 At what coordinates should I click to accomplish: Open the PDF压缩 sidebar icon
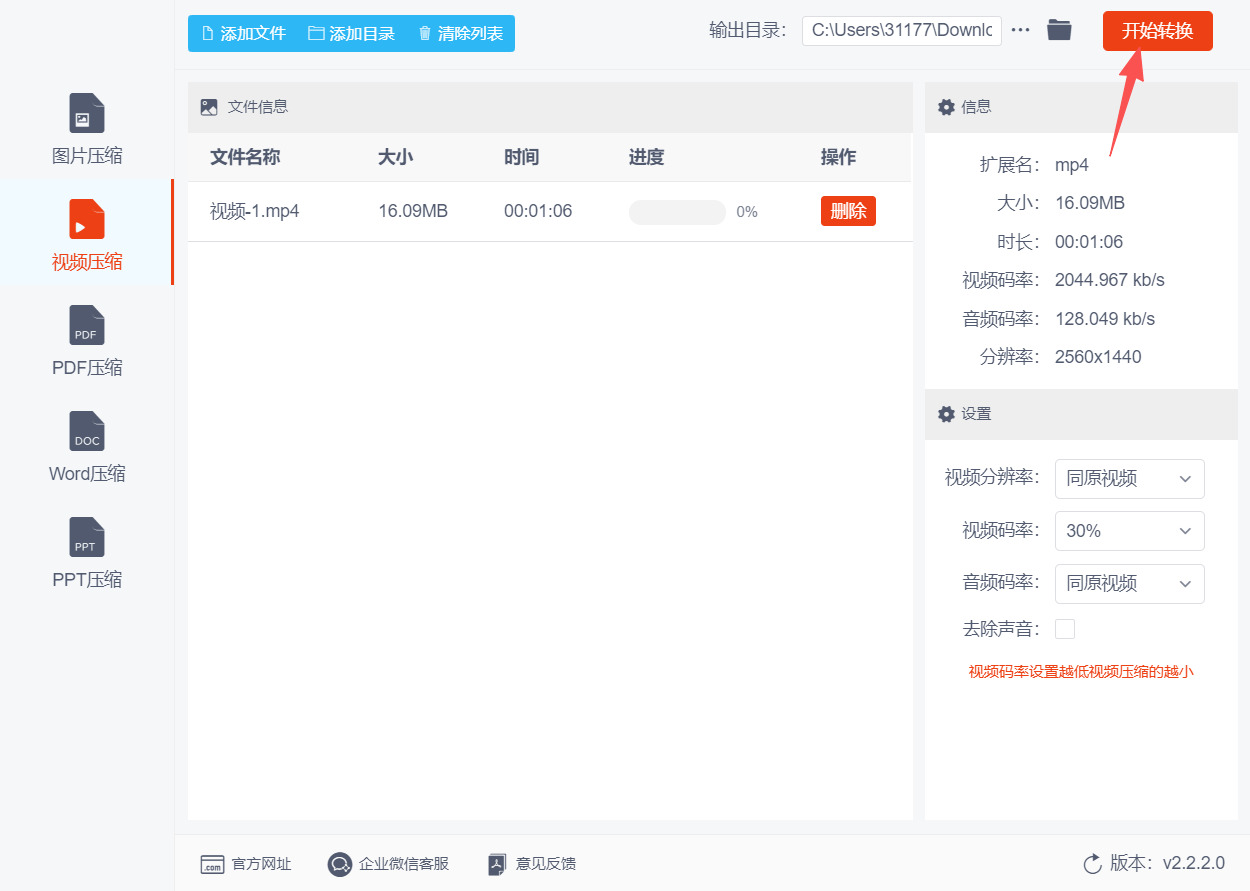pyautogui.click(x=87, y=325)
